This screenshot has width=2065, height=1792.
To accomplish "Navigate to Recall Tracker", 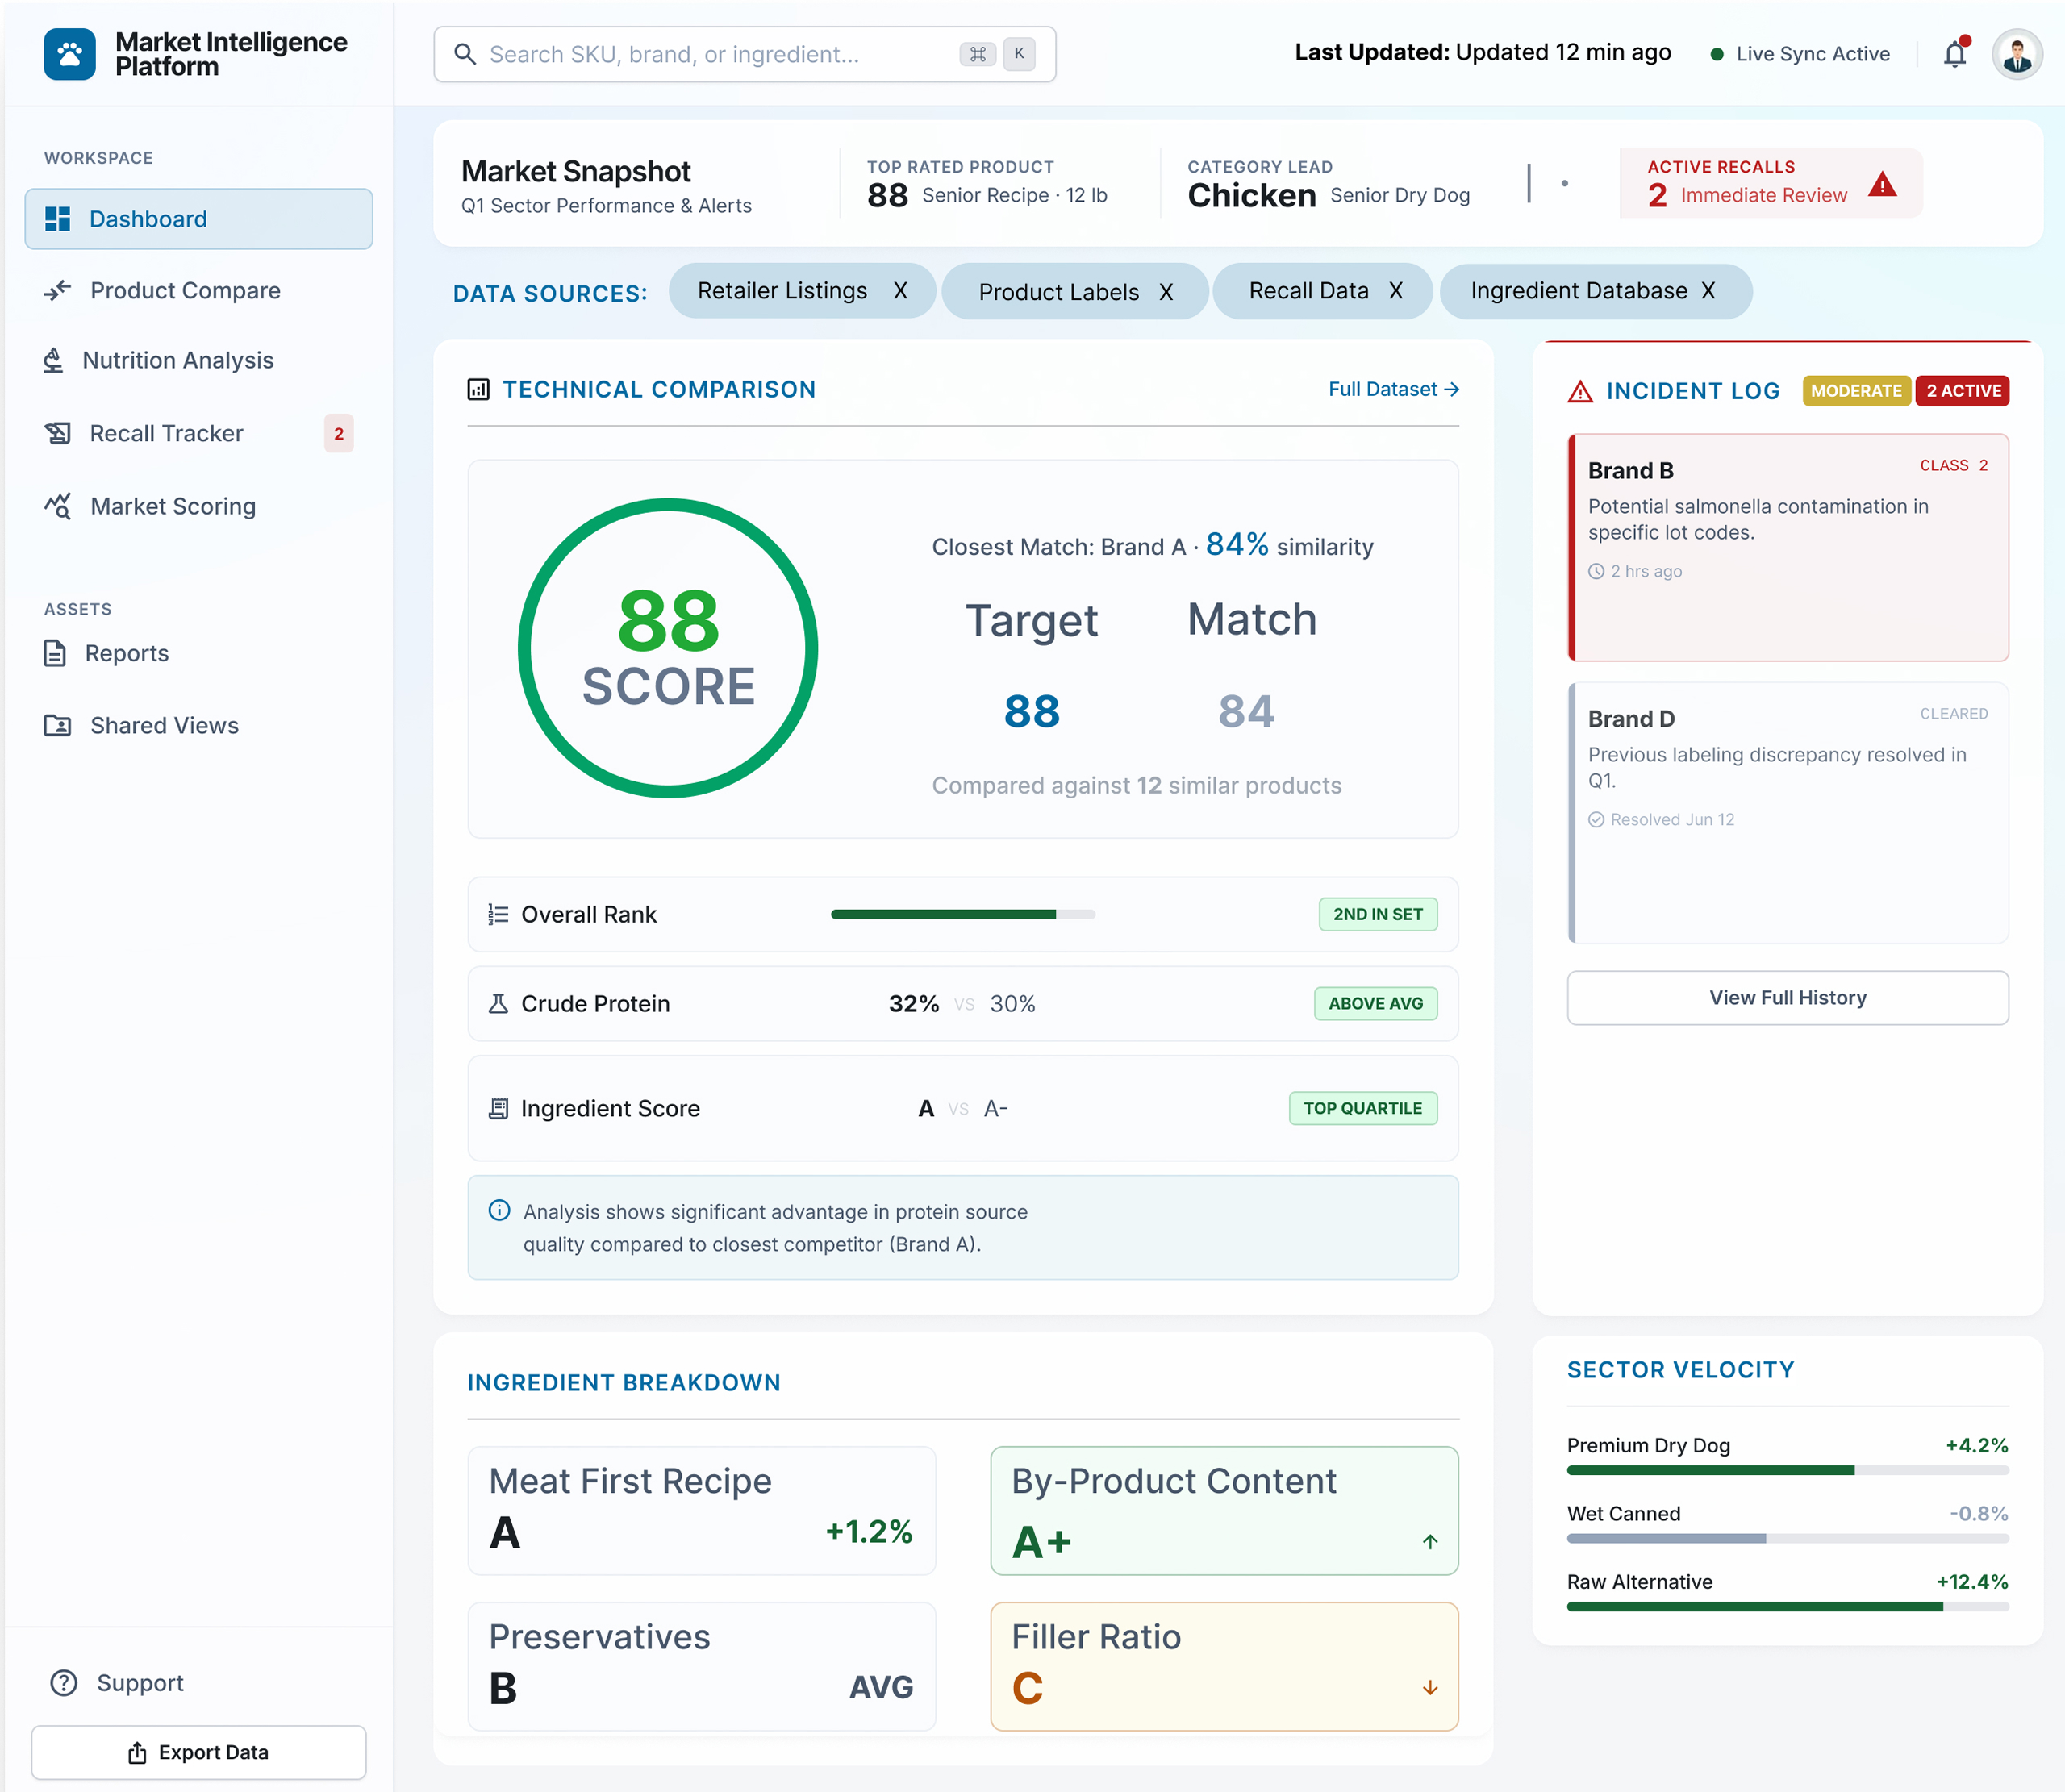I will 199,433.
